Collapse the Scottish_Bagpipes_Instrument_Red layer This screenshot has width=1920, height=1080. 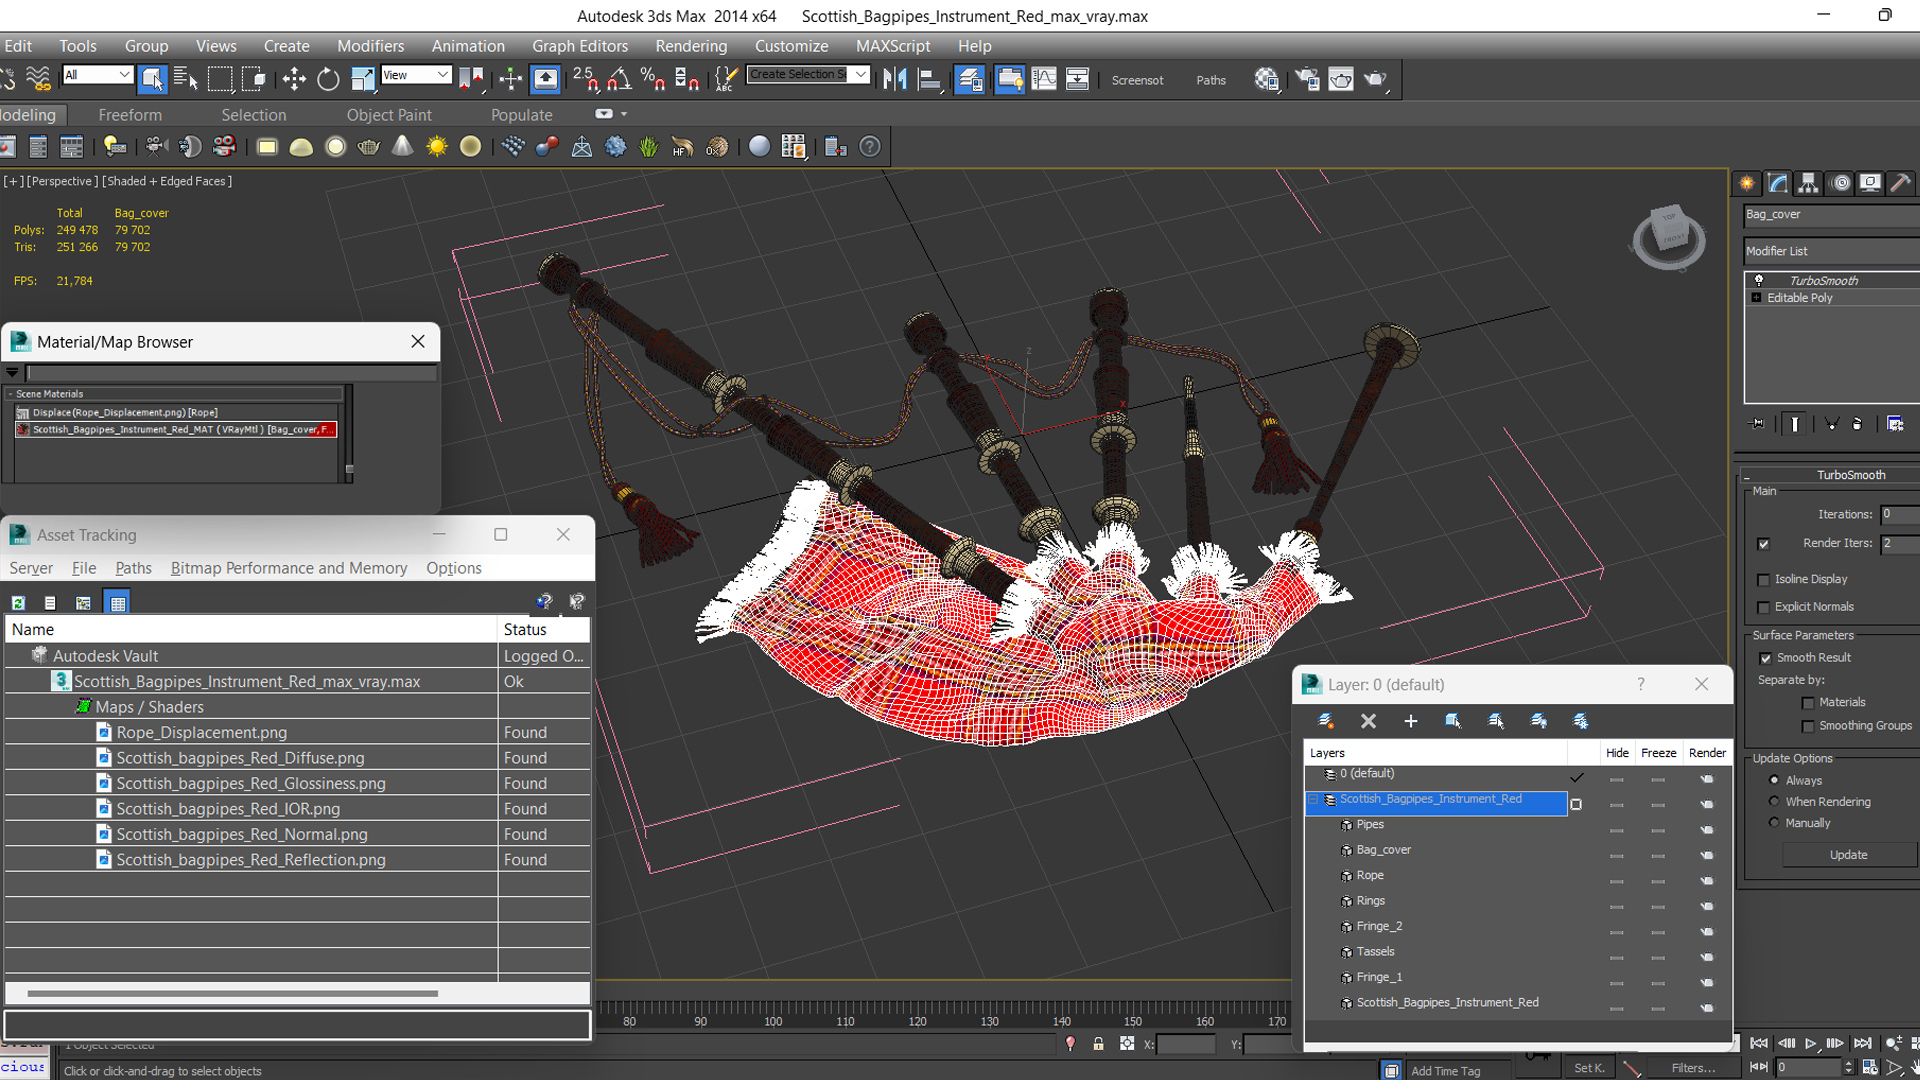pos(1313,799)
